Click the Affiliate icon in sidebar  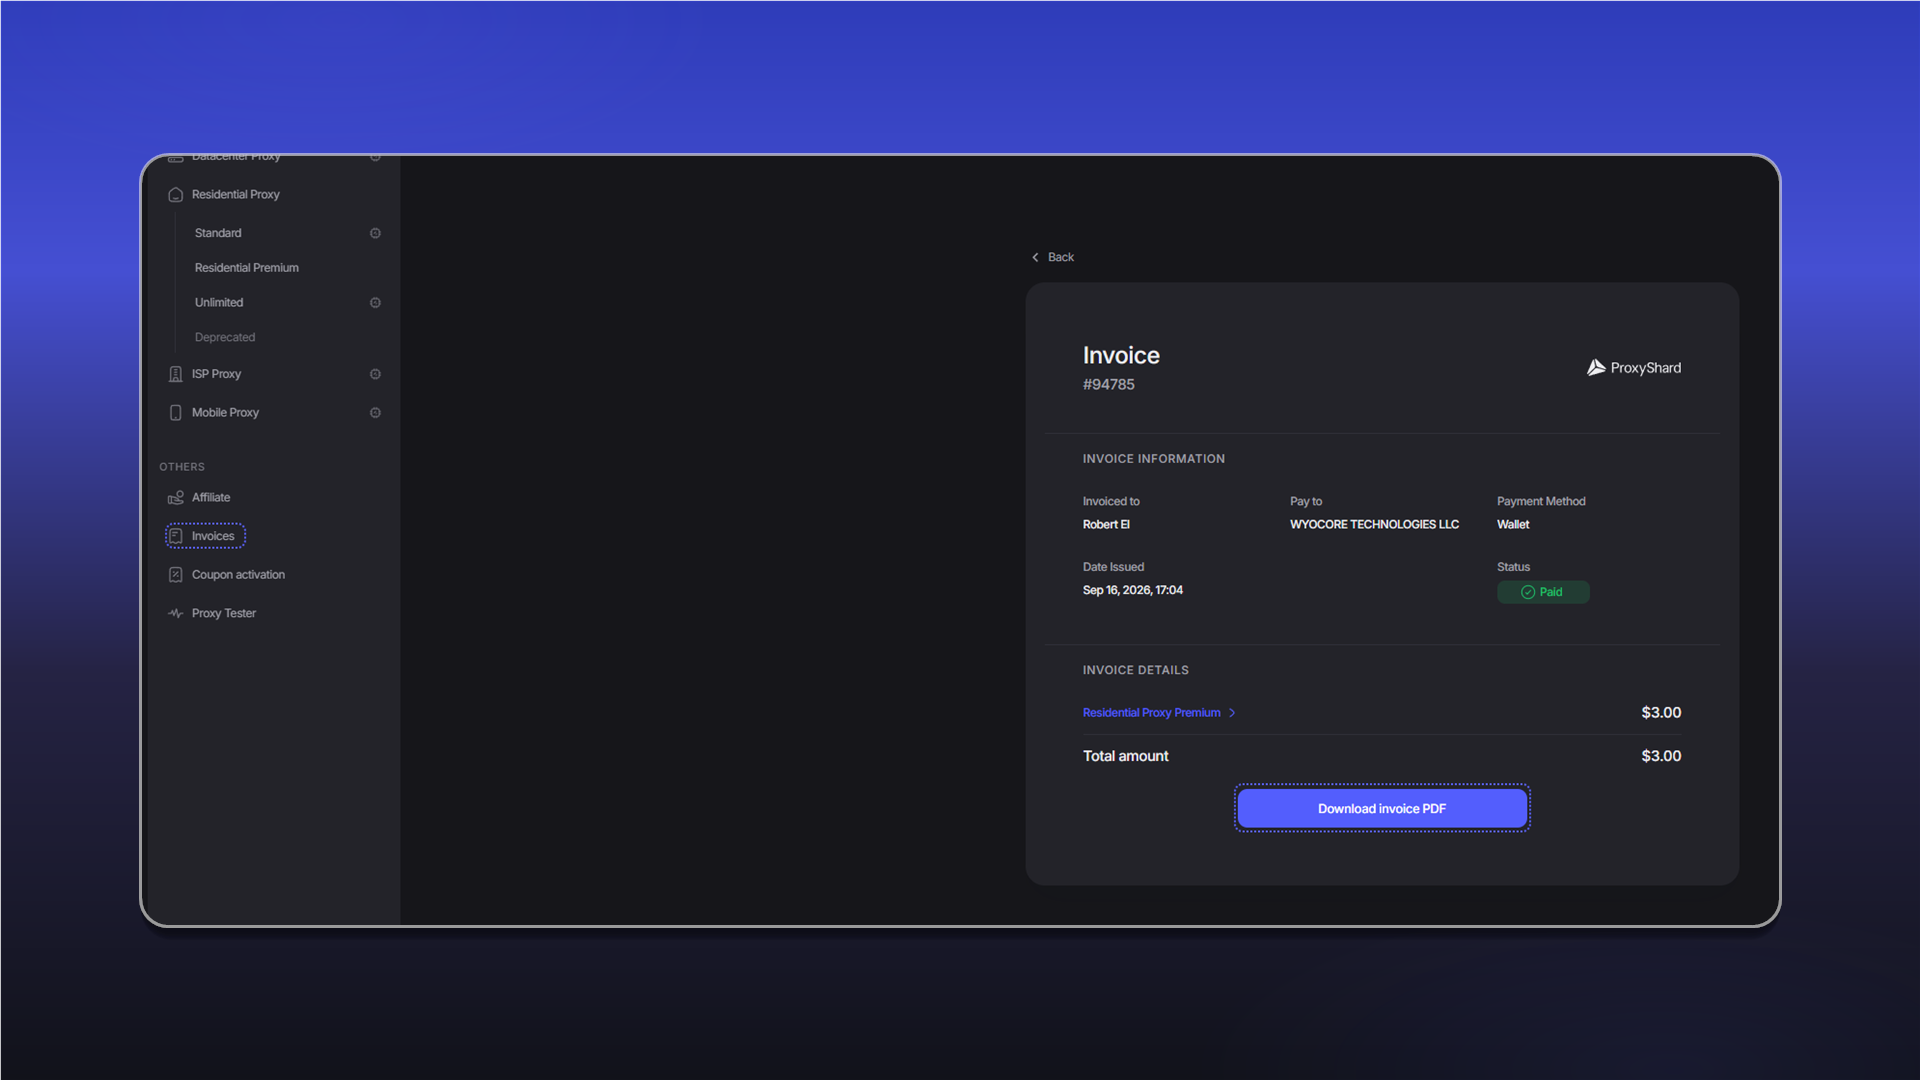click(x=176, y=498)
